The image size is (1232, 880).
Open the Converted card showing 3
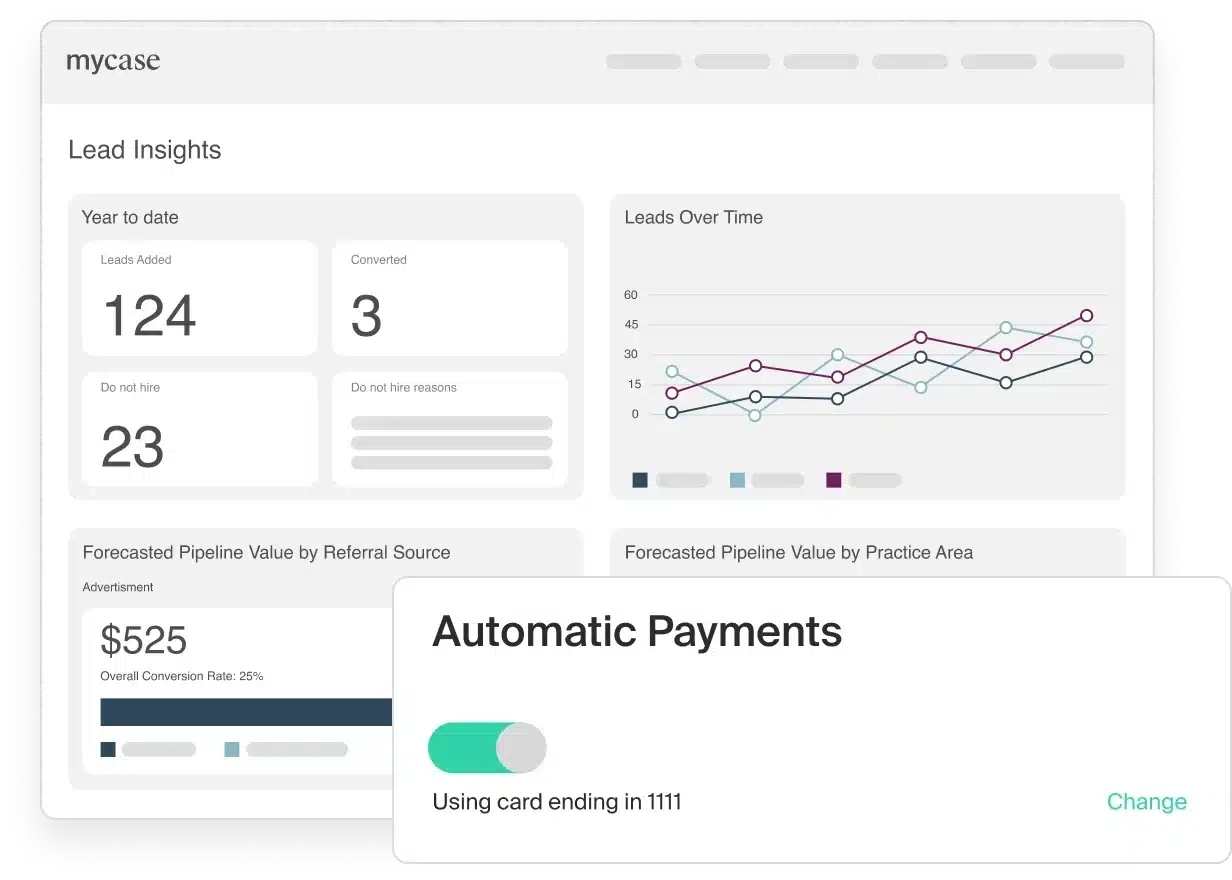449,298
